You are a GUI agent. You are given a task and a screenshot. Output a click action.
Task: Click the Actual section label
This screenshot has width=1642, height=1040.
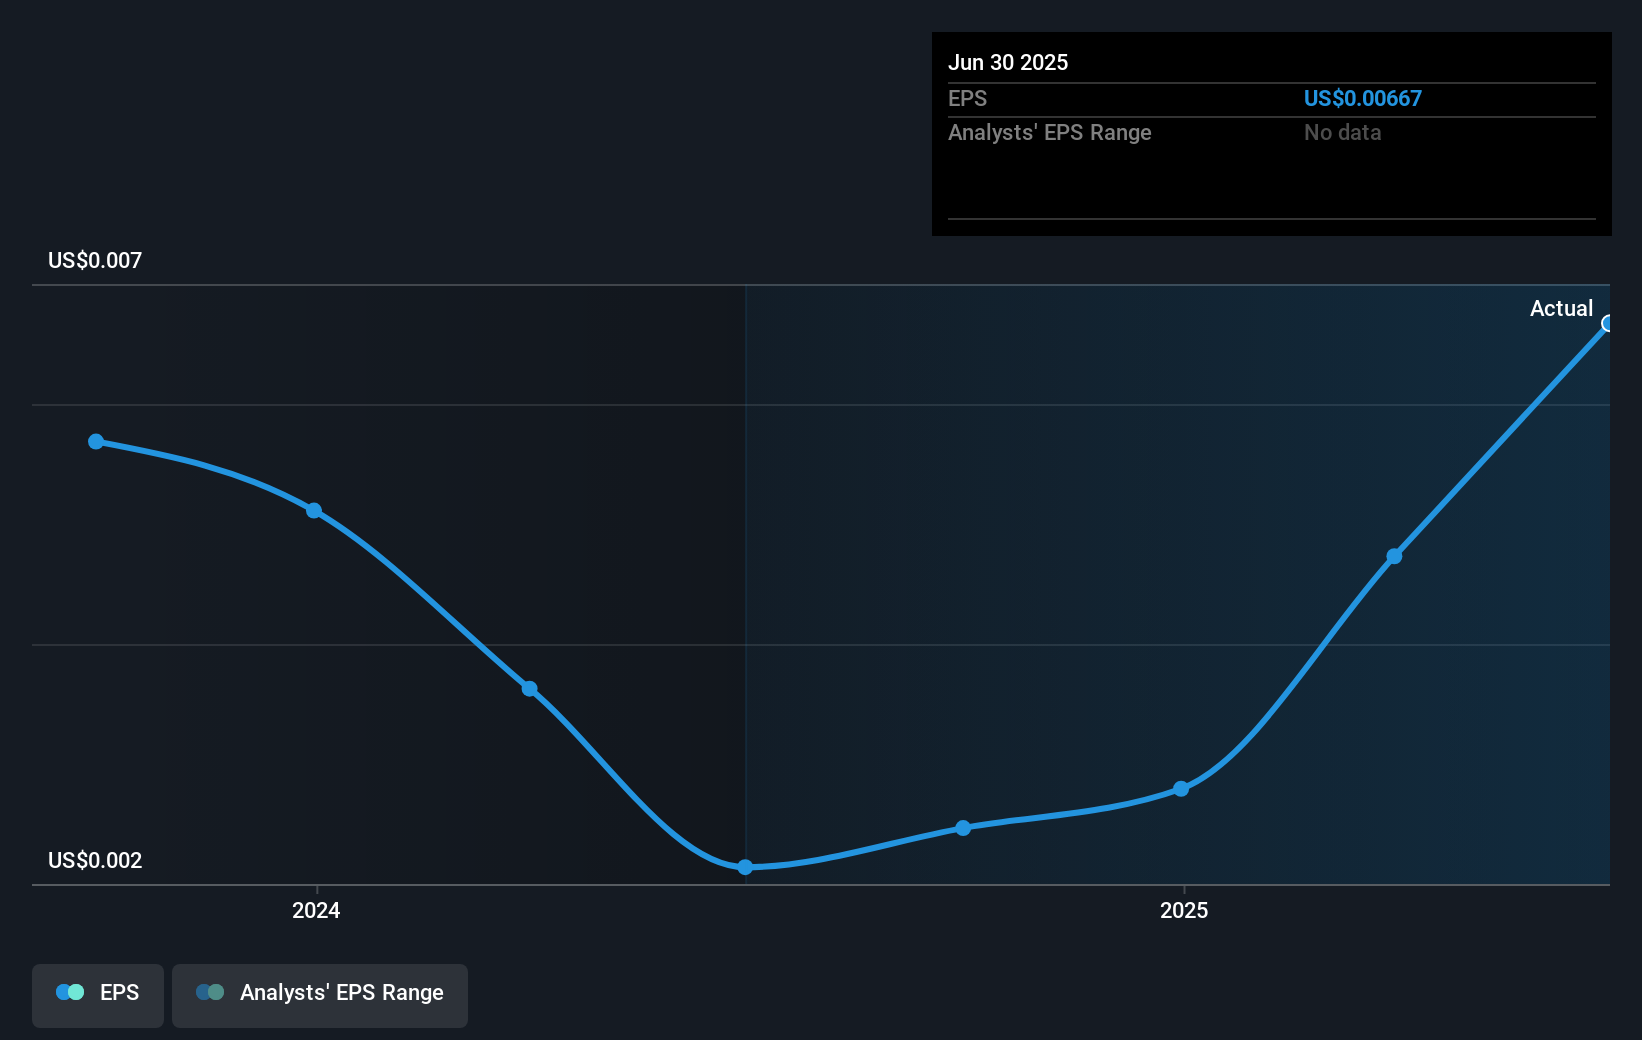tap(1561, 308)
